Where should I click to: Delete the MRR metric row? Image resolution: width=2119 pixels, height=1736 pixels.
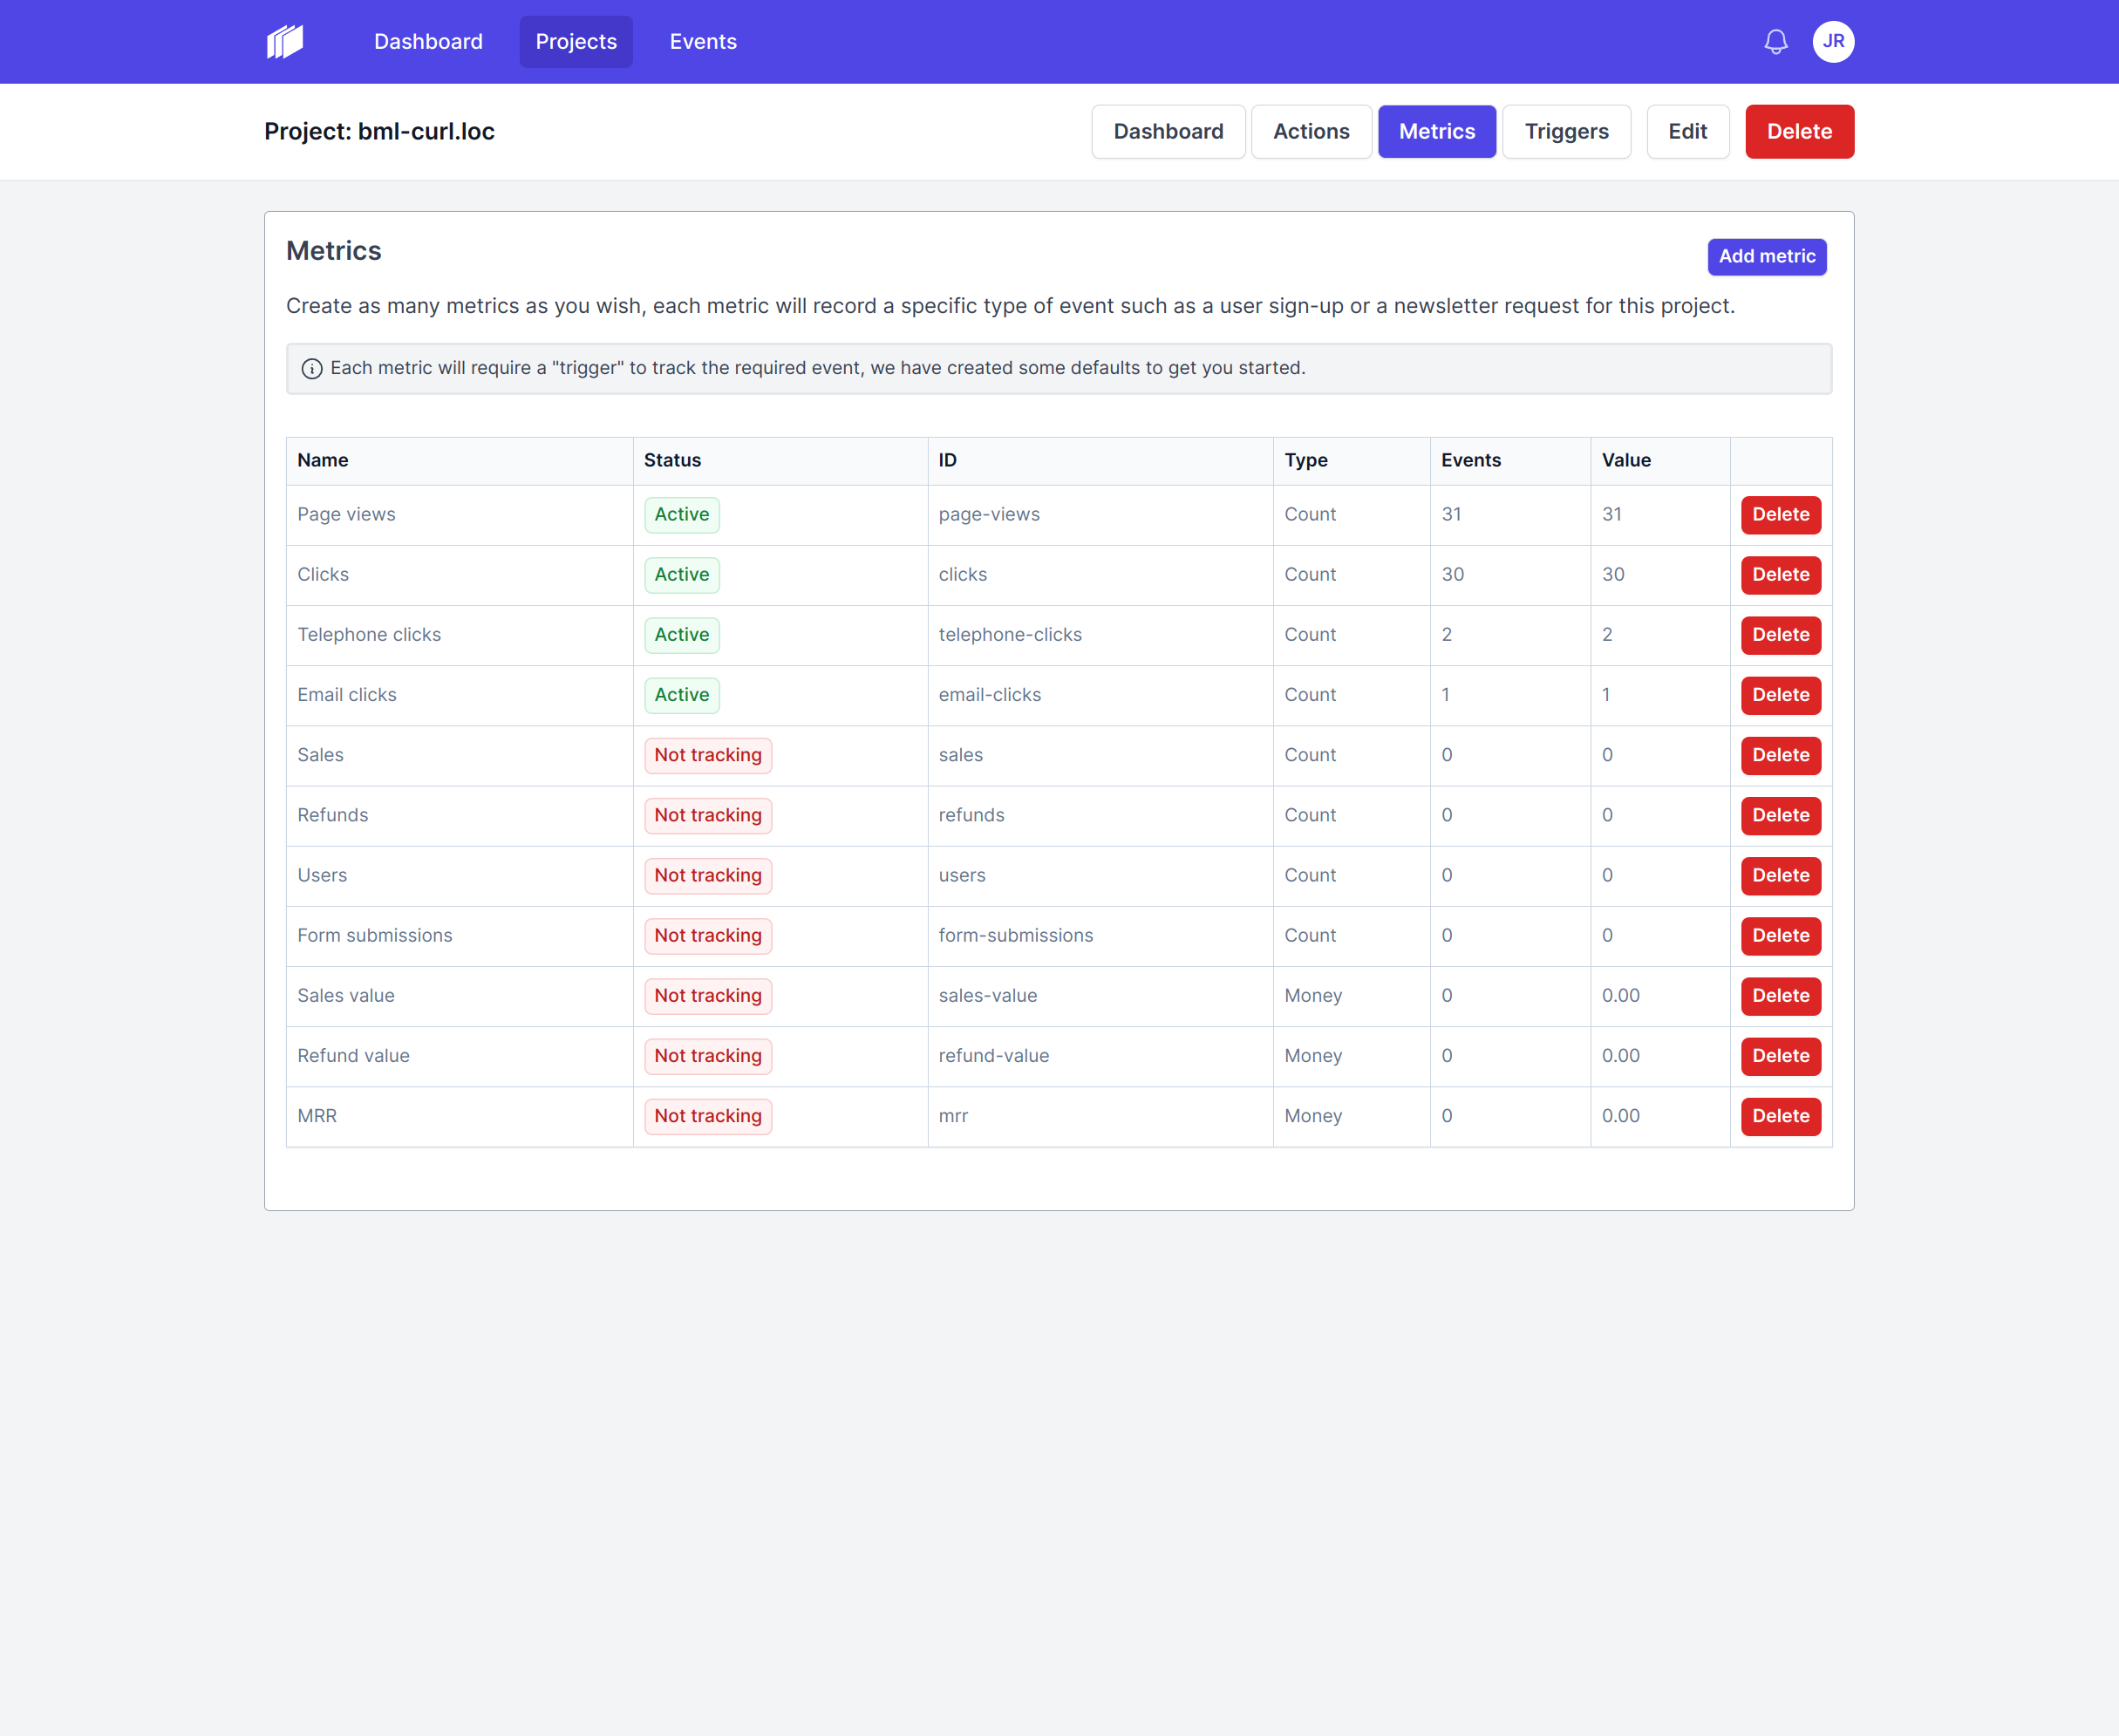(x=1780, y=1116)
